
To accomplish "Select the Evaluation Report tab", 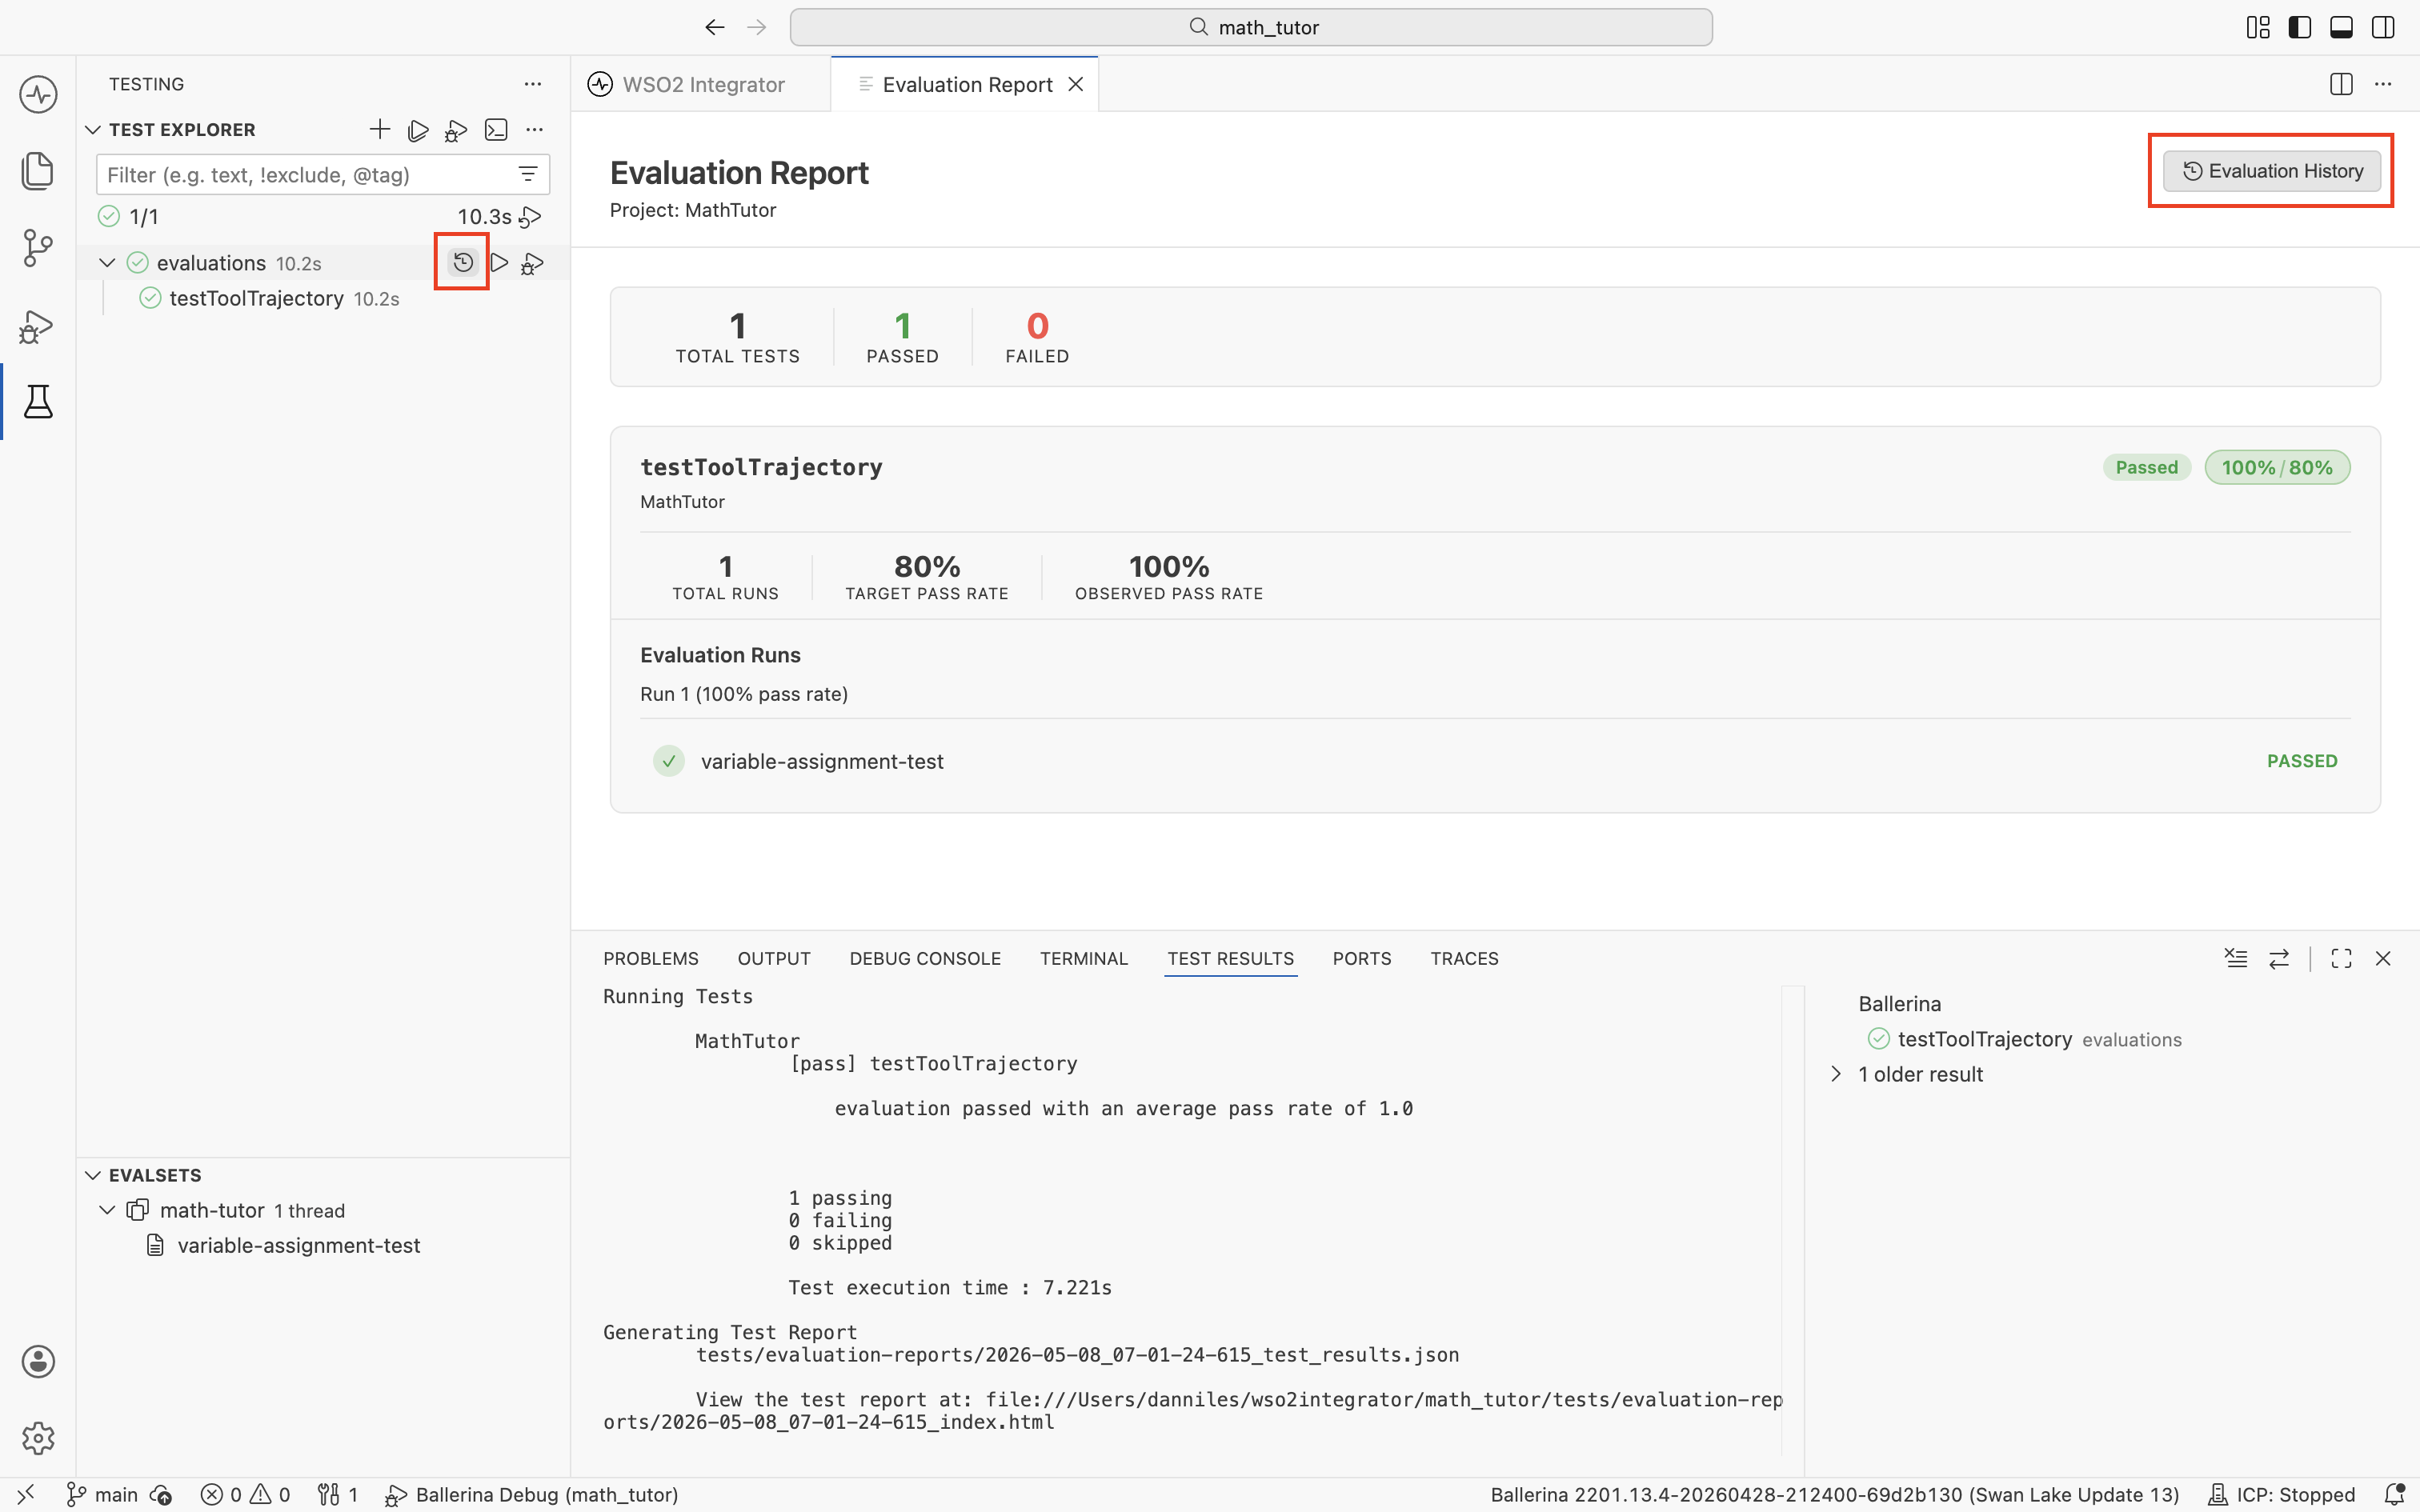I will pyautogui.click(x=967, y=84).
